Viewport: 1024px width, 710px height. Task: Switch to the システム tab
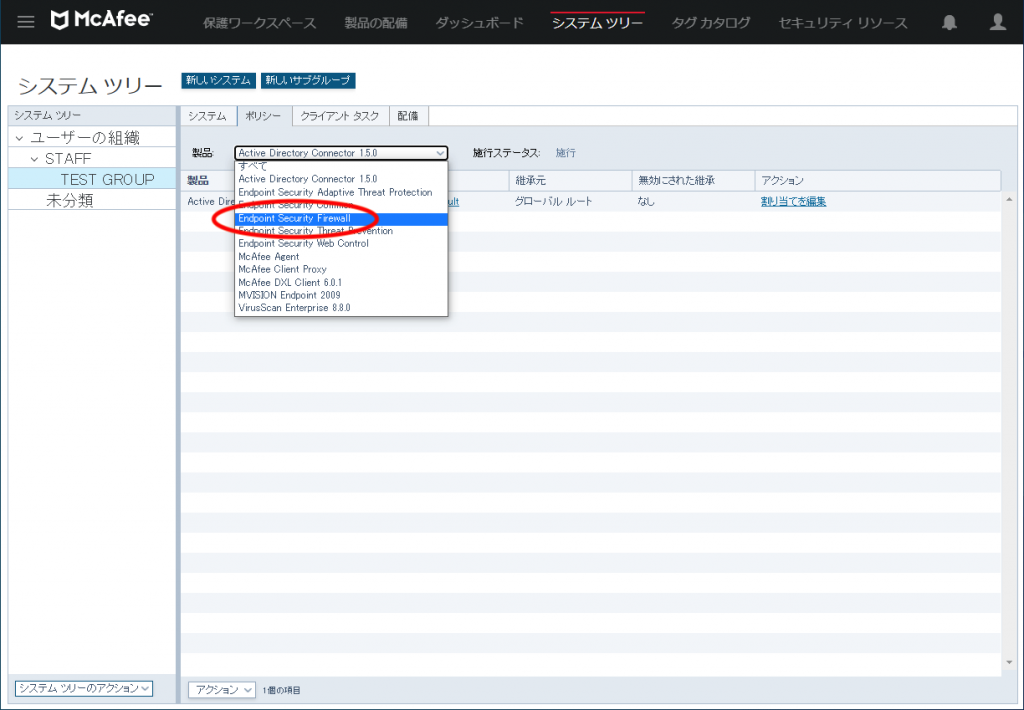click(208, 116)
